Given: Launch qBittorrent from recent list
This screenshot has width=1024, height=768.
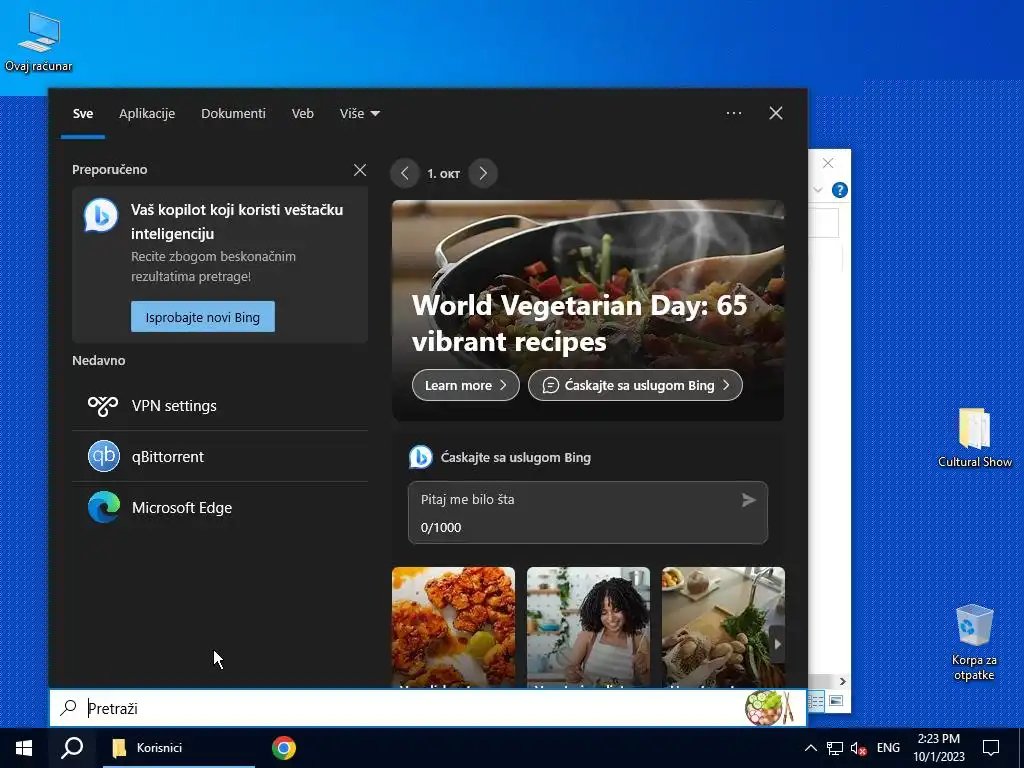Looking at the screenshot, I should pos(220,456).
